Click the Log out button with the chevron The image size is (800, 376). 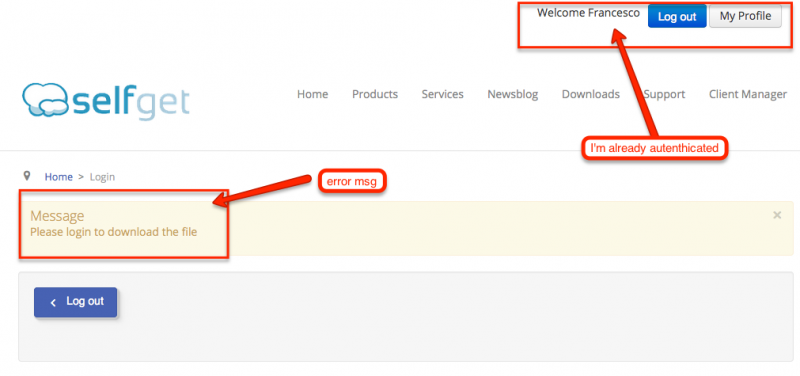coord(76,302)
